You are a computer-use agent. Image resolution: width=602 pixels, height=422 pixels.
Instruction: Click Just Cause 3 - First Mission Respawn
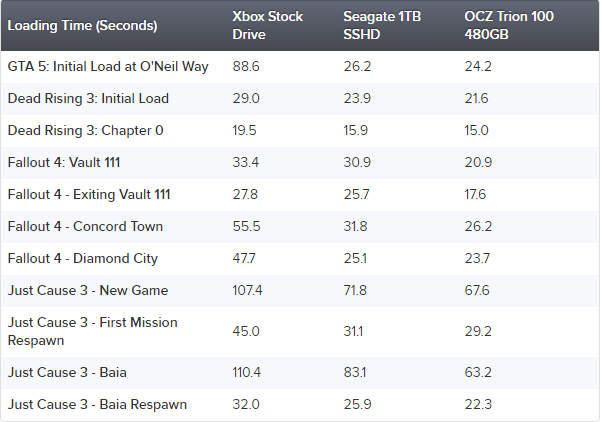coord(92,331)
